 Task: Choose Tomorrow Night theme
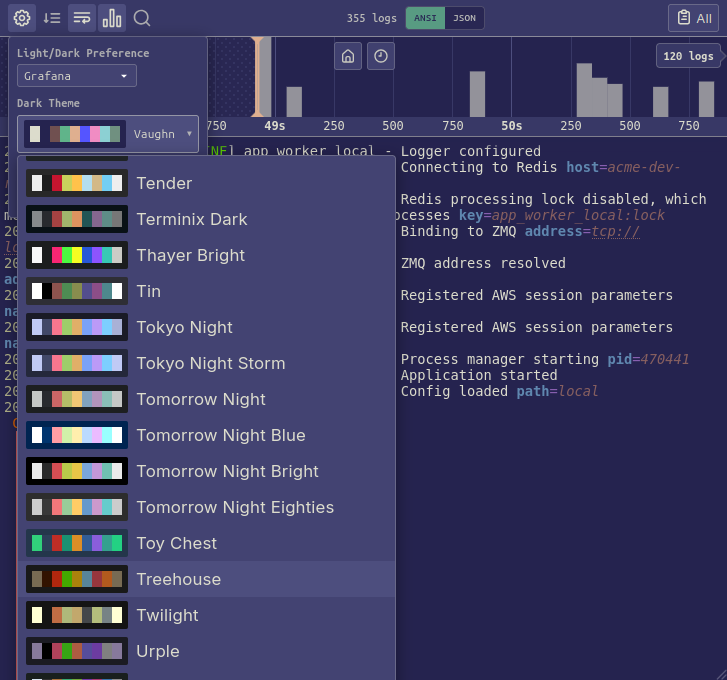click(x=207, y=399)
